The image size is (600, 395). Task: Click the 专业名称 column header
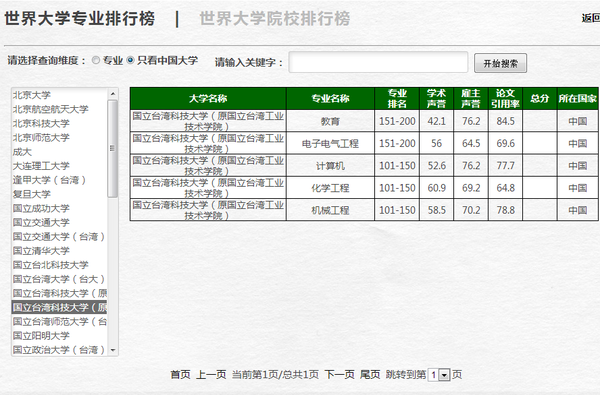(x=330, y=99)
